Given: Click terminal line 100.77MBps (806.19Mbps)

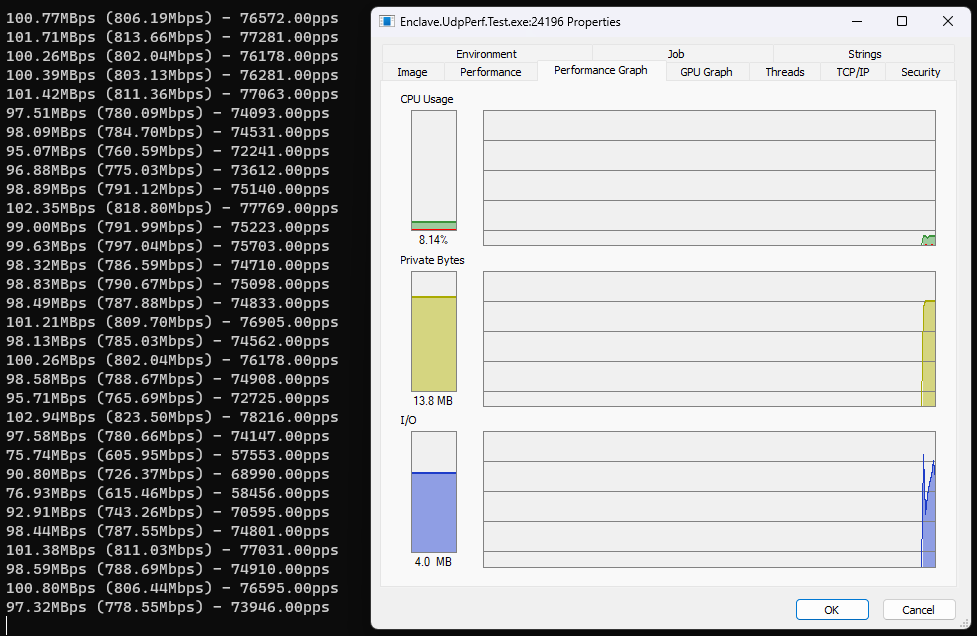Looking at the screenshot, I should (x=172, y=18).
